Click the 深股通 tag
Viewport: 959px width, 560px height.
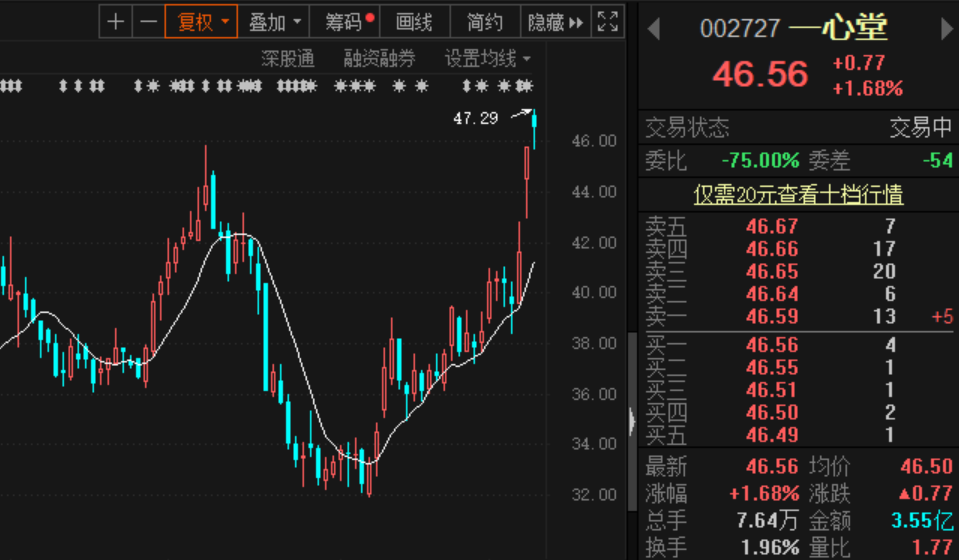pos(287,59)
